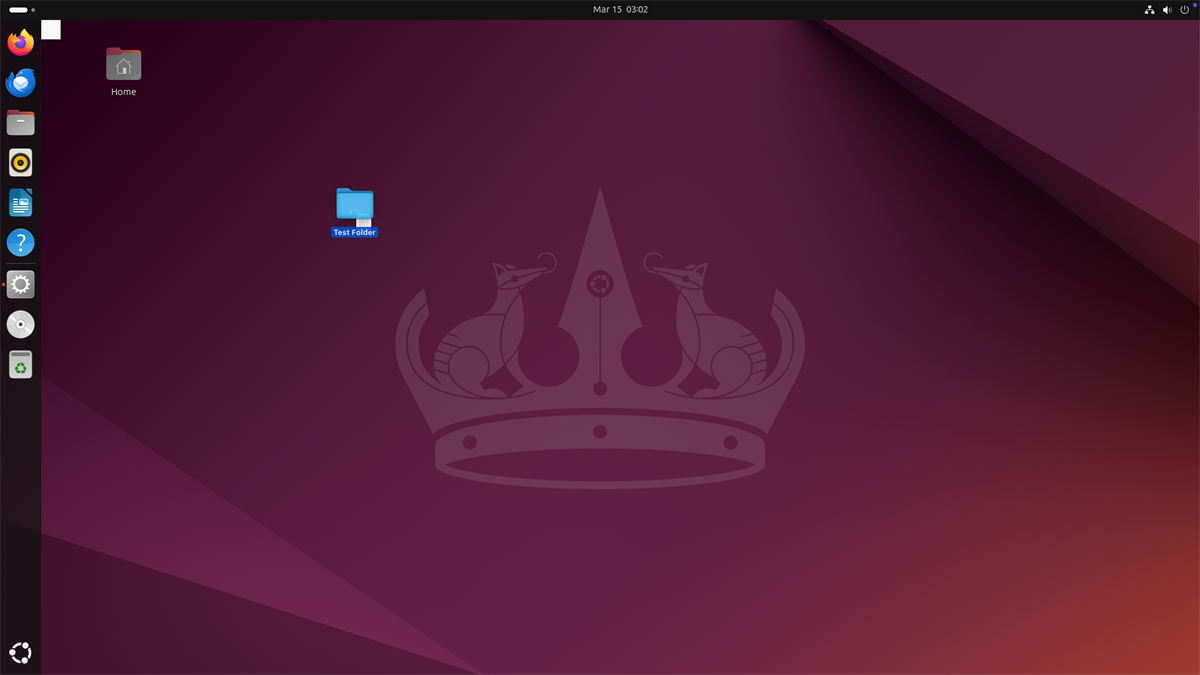
Task: Open Thunderbird Mail in the dock
Action: click(20, 82)
